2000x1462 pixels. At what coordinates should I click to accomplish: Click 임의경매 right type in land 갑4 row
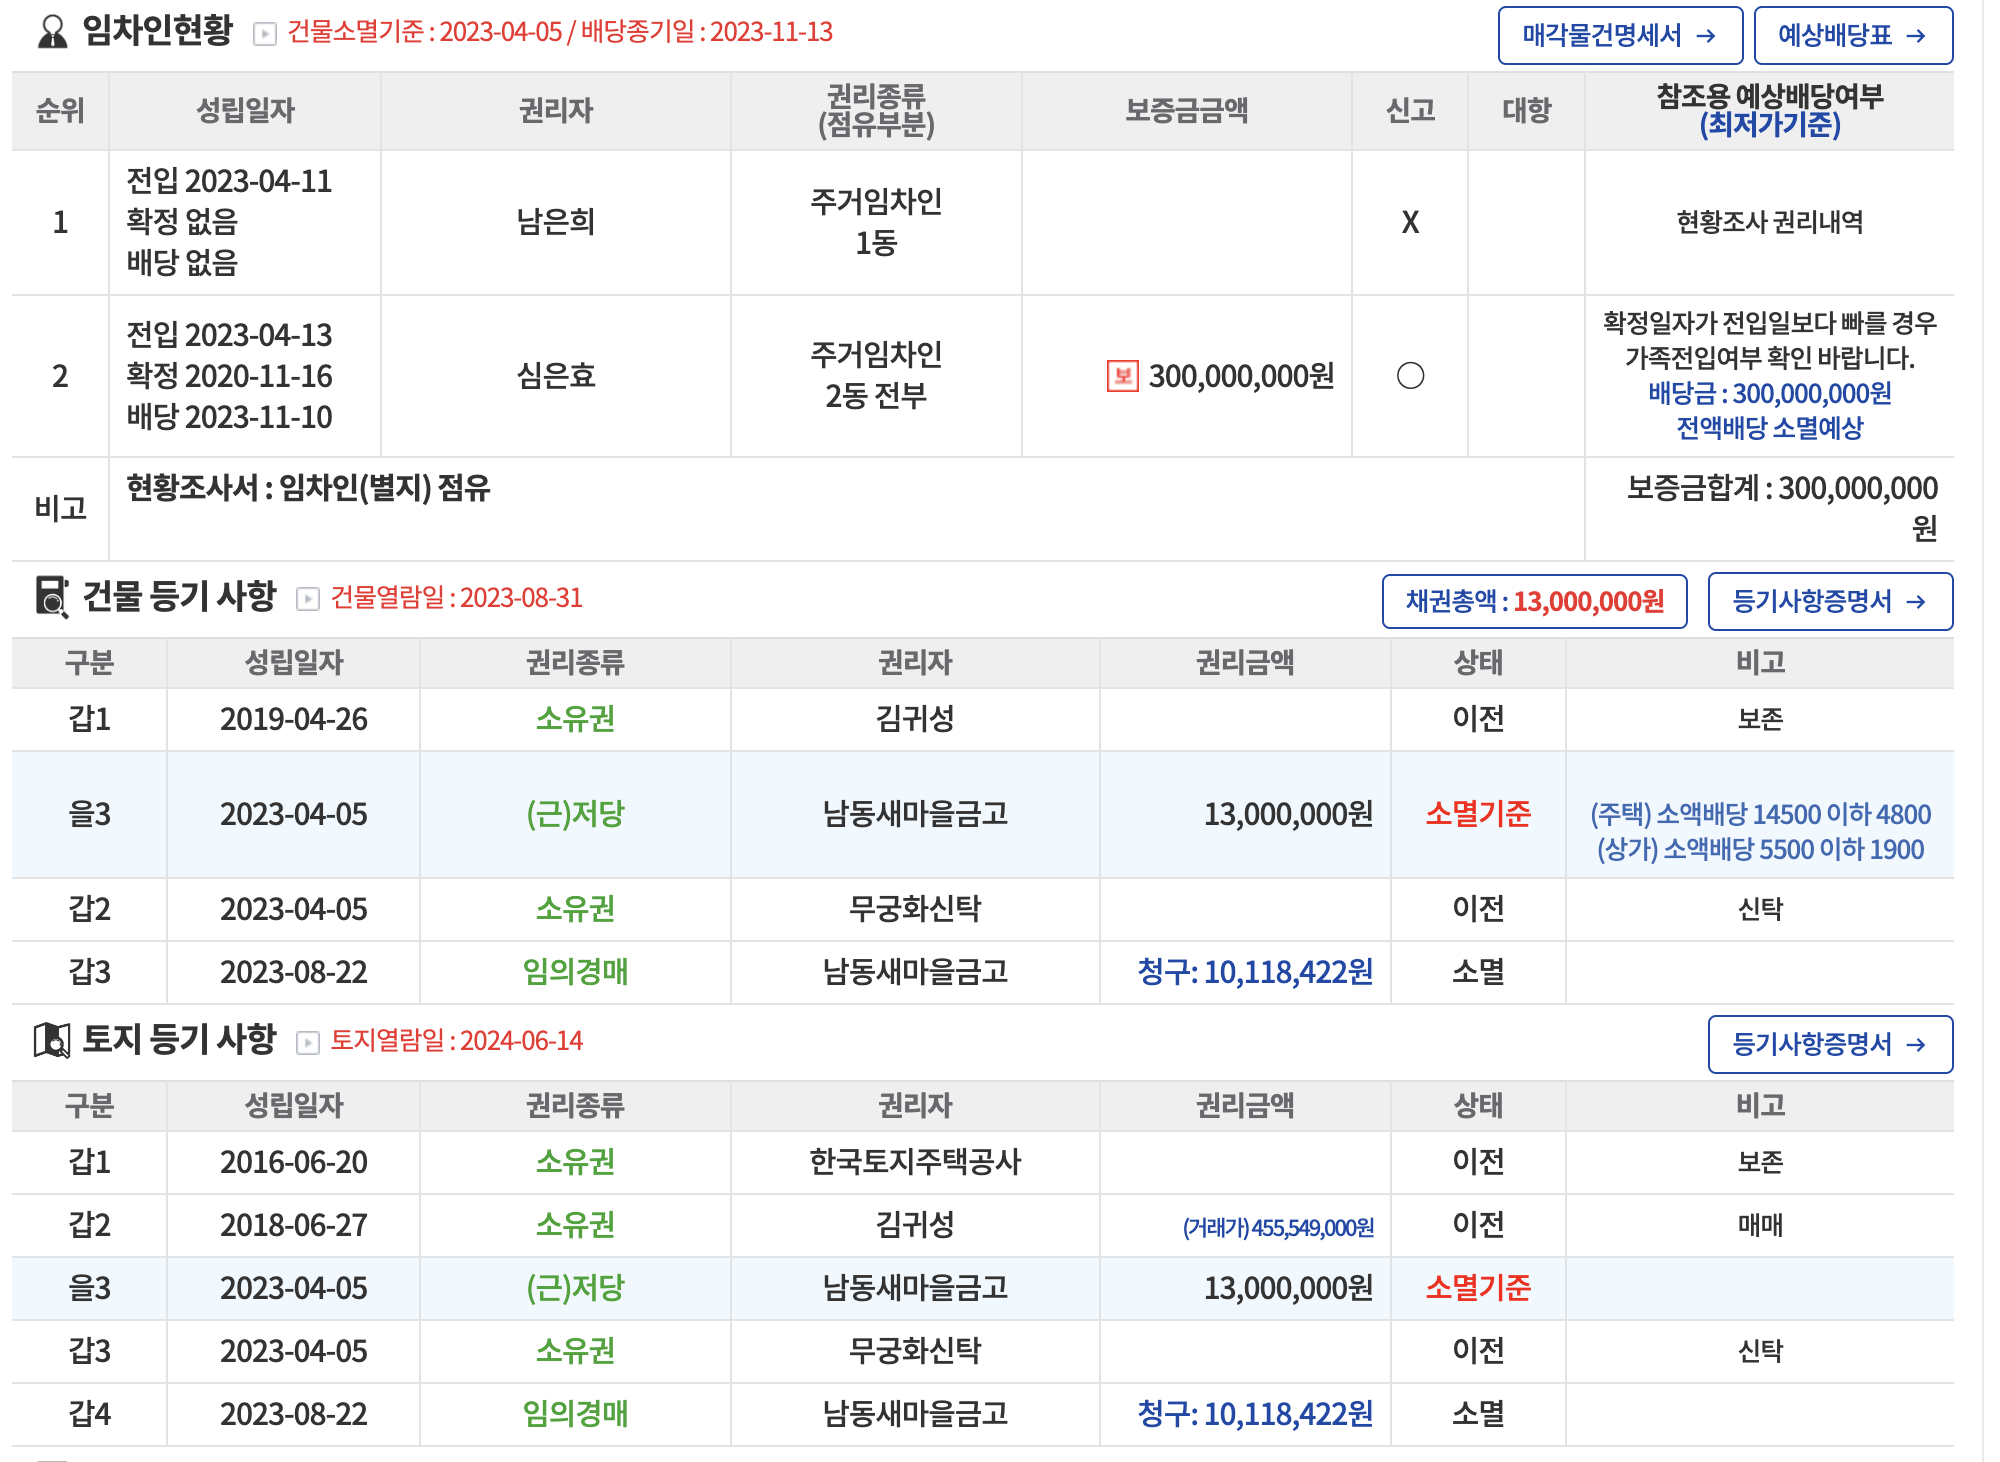click(575, 1414)
